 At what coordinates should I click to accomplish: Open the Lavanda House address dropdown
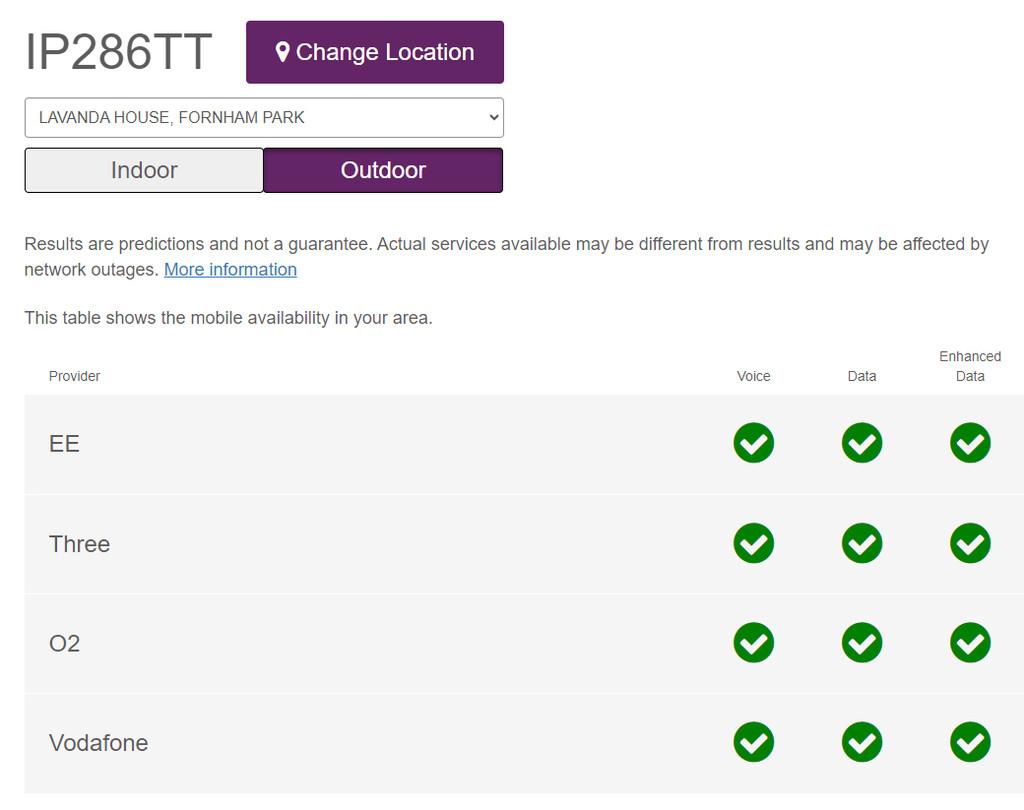(264, 118)
